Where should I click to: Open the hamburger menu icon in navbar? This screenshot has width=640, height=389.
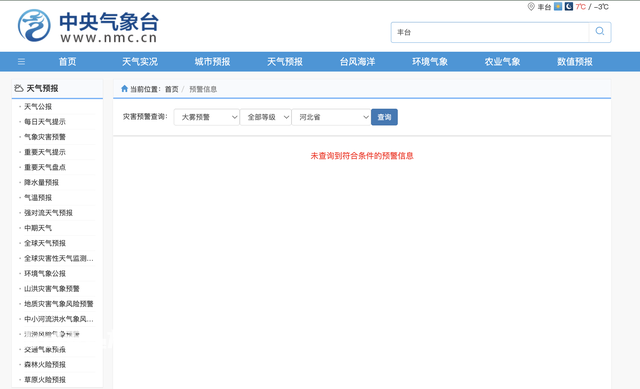click(x=21, y=62)
